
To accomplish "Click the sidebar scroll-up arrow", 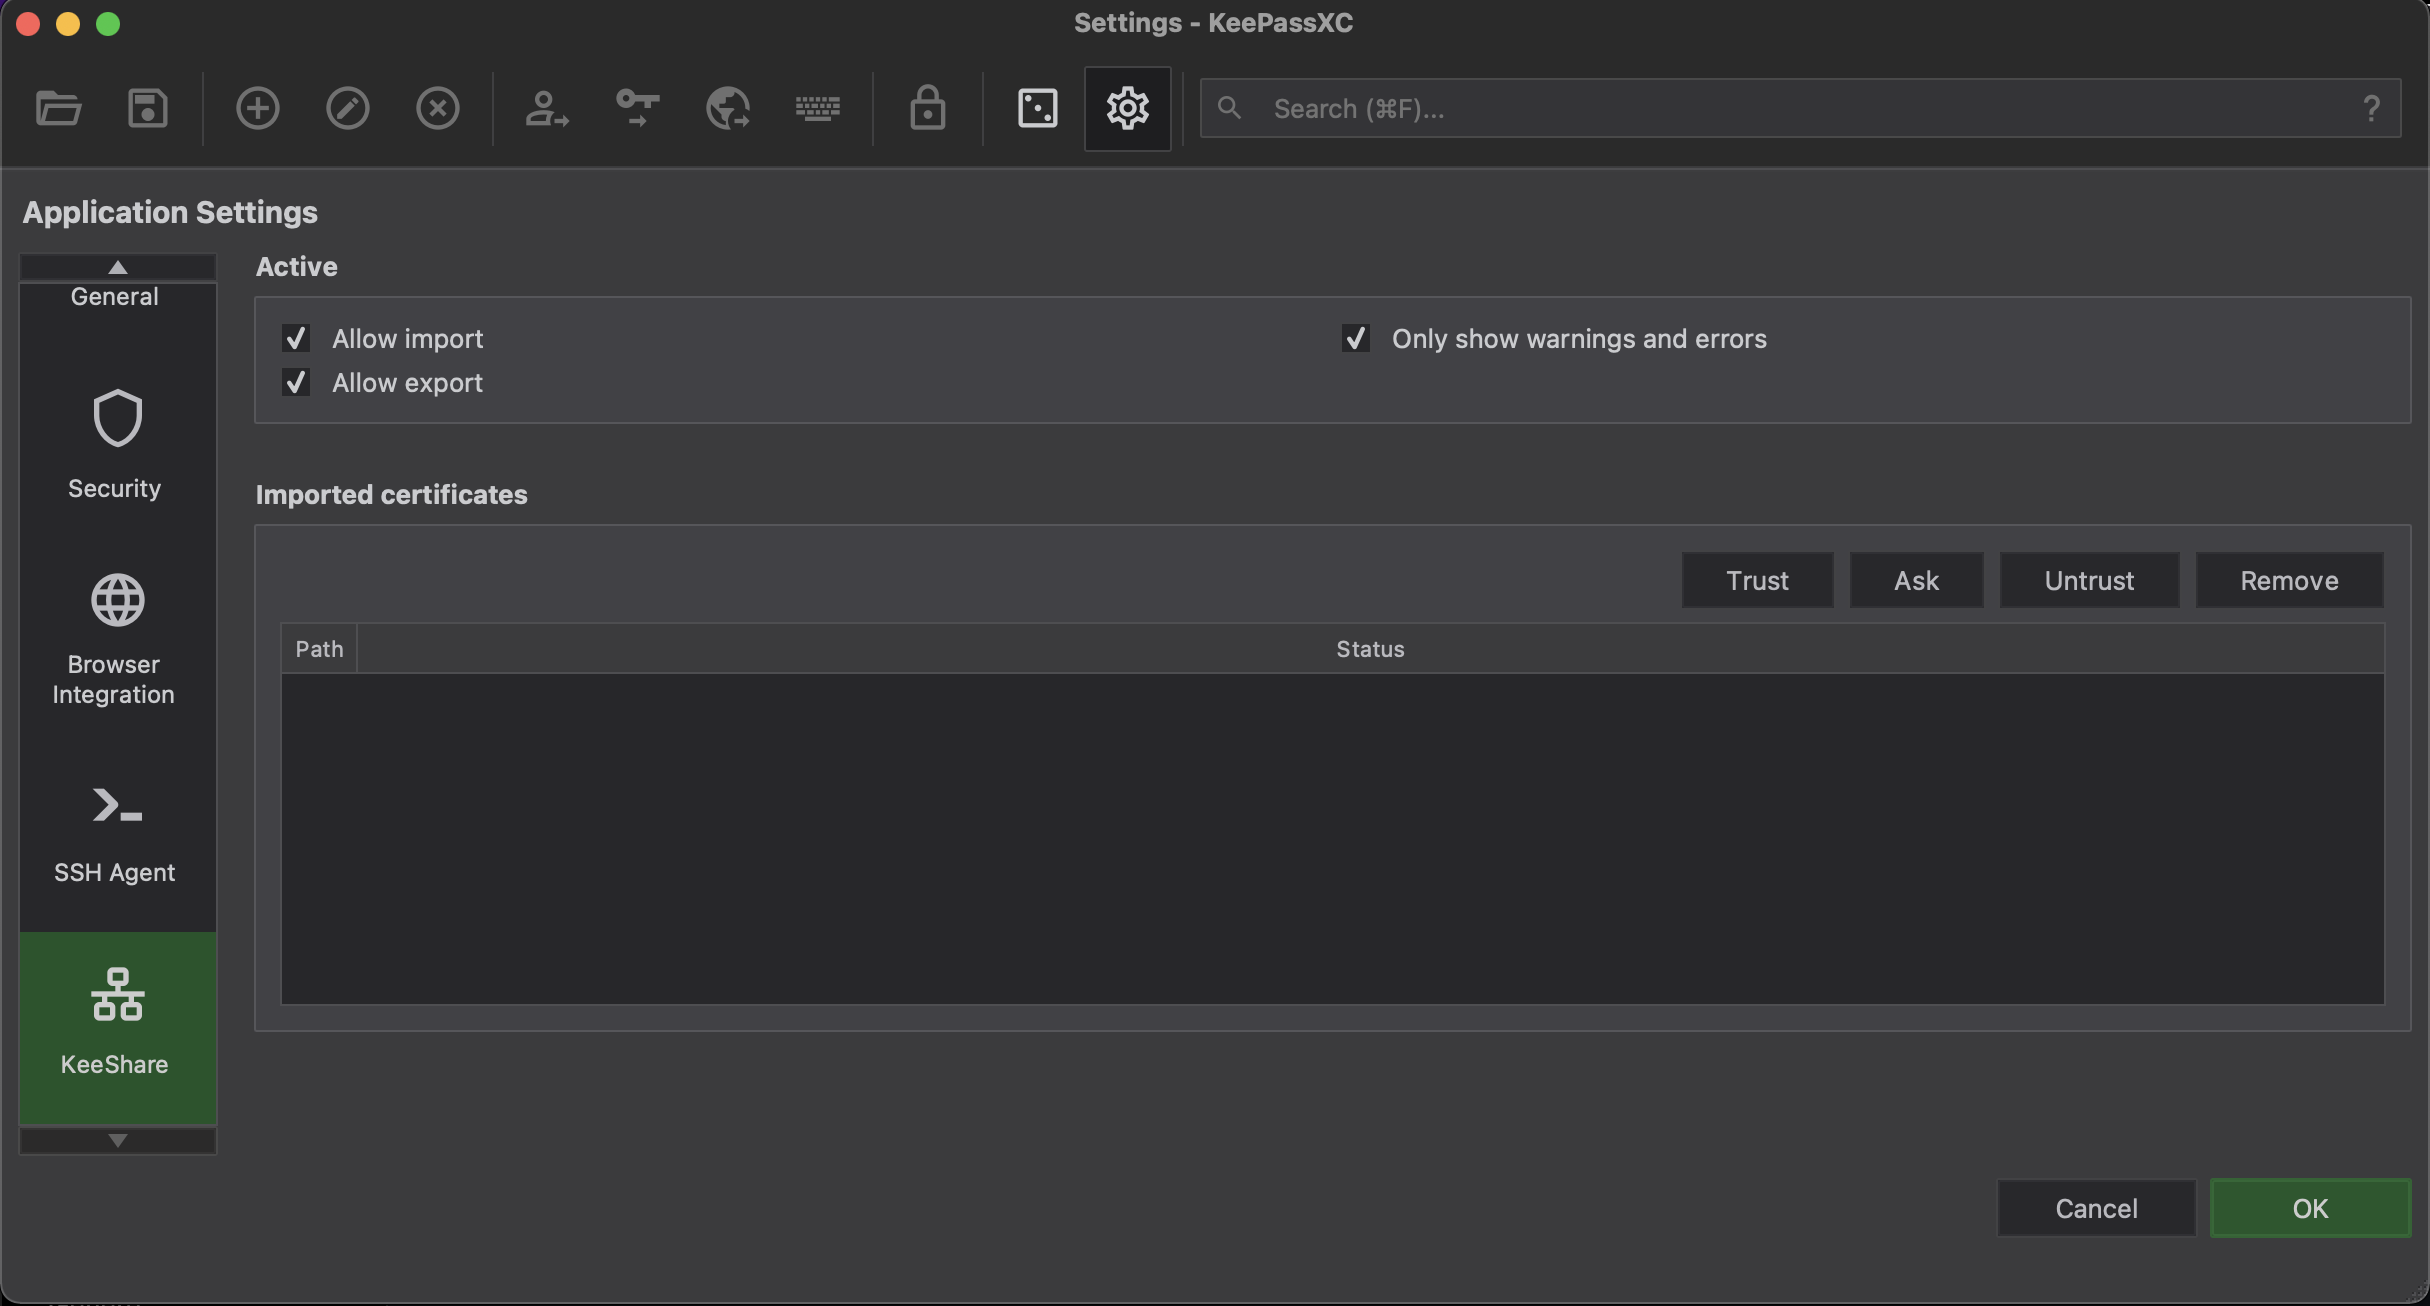I will coord(117,267).
